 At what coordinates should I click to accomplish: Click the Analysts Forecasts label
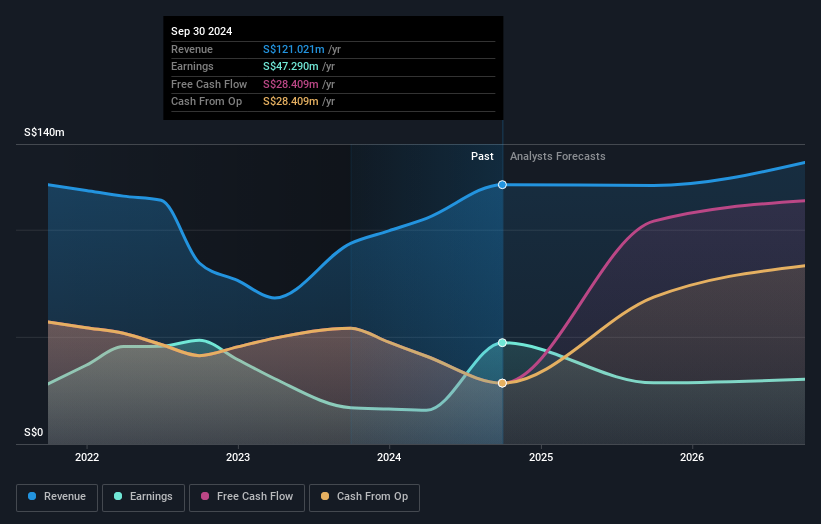coord(558,157)
